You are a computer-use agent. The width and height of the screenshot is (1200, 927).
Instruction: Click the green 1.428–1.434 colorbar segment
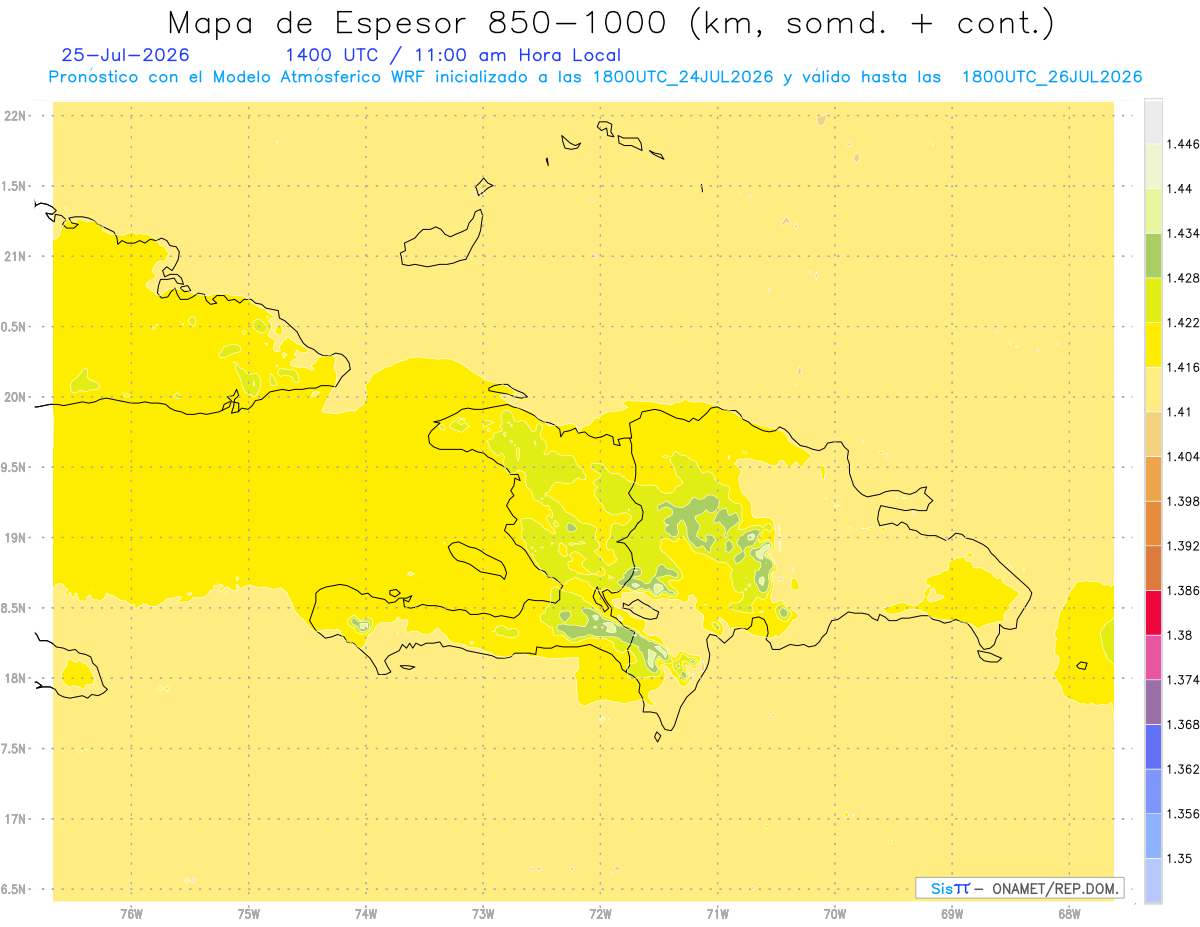coord(1153,255)
